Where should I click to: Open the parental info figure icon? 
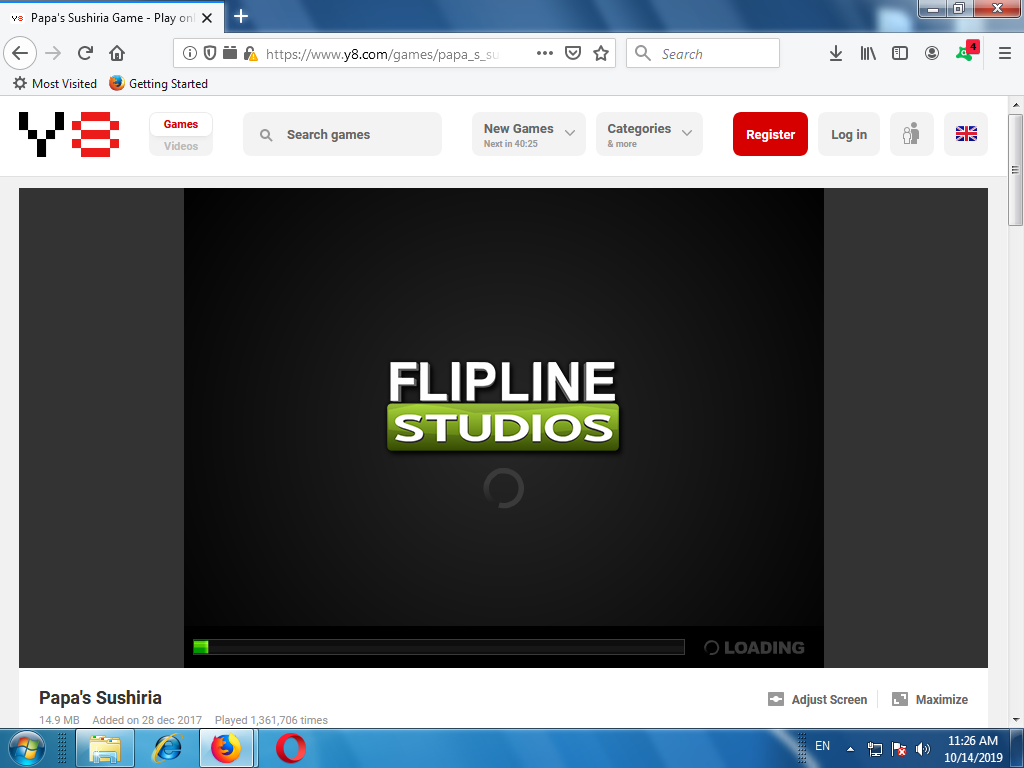coord(912,134)
